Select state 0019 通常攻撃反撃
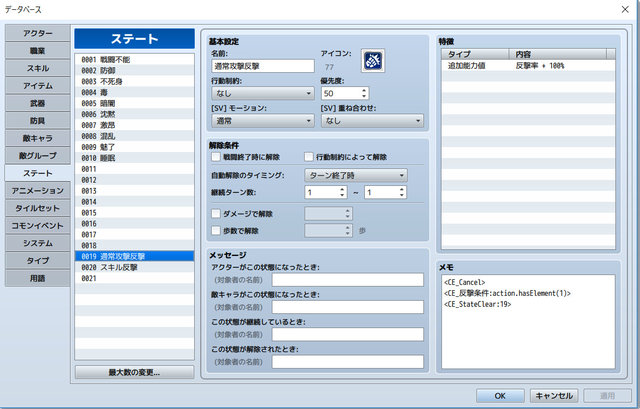The width and height of the screenshot is (640, 409). [134, 256]
